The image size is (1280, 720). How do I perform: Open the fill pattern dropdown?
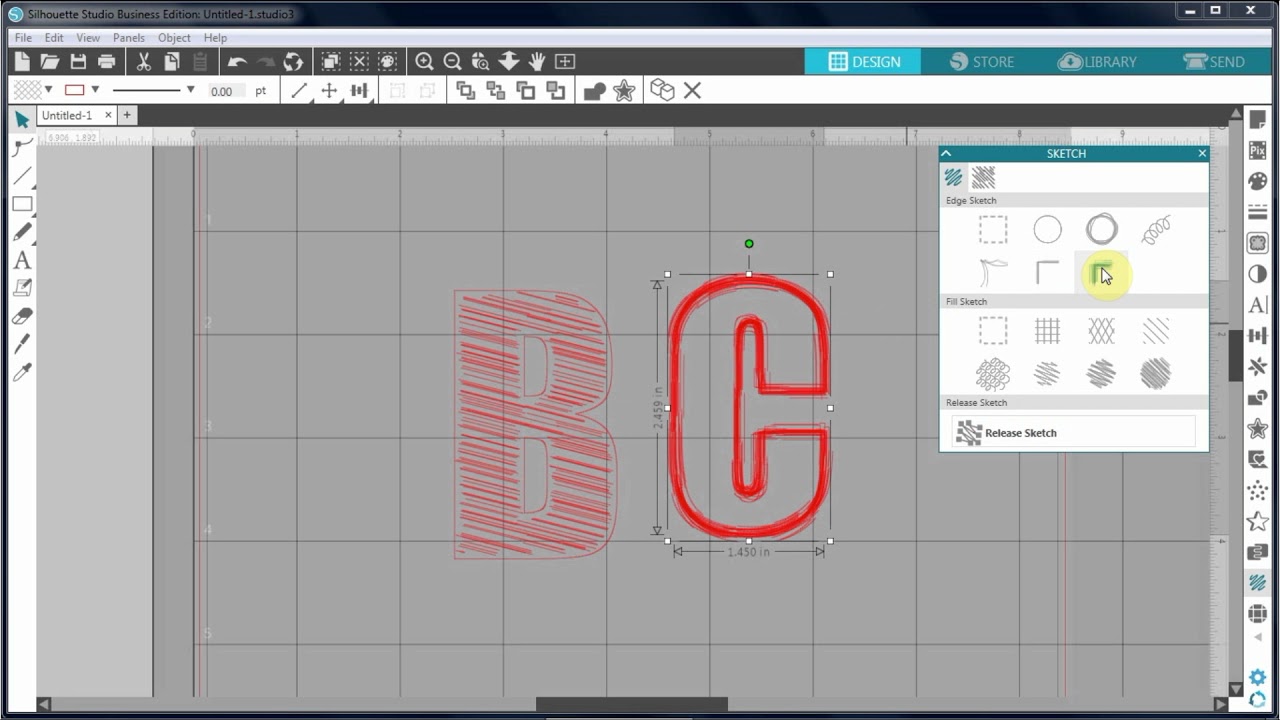[x=47, y=90]
